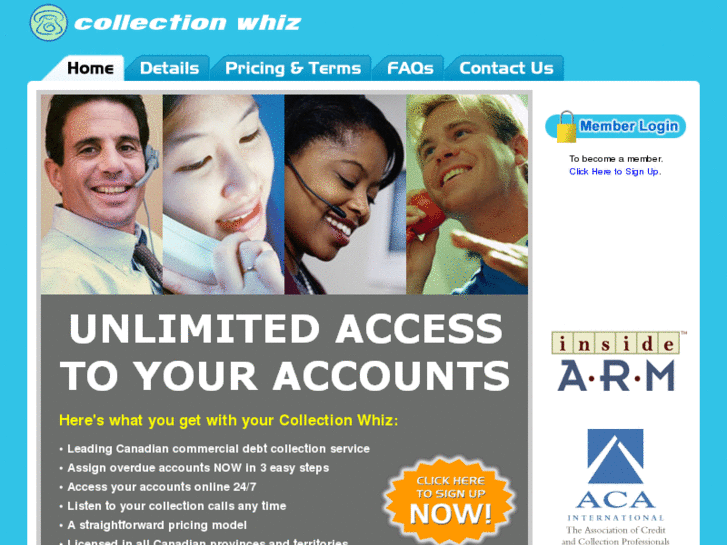Click the collection whiz wordmark
Viewport: 727px width, 545px height.
coord(188,23)
